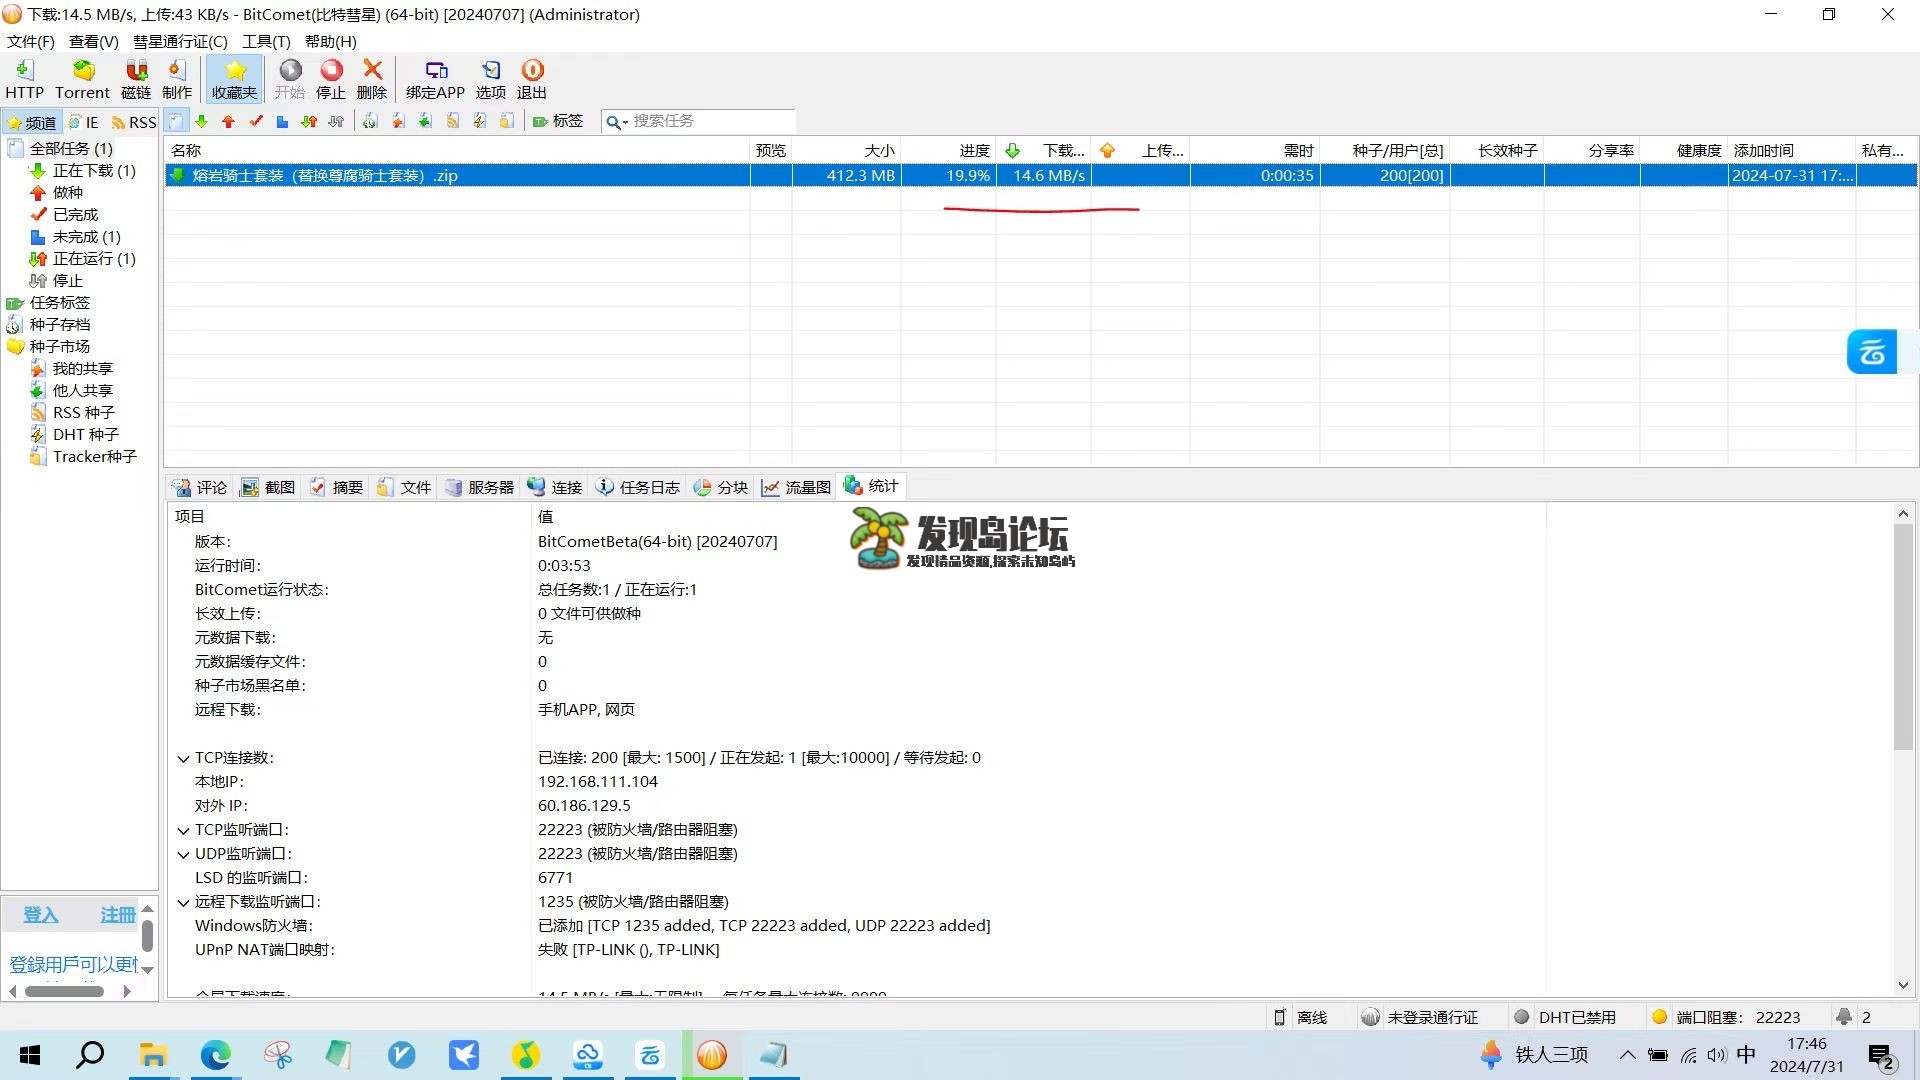The height and width of the screenshot is (1080, 1920).
Task: Switch to the 服务器 detail tab
Action: (x=480, y=487)
